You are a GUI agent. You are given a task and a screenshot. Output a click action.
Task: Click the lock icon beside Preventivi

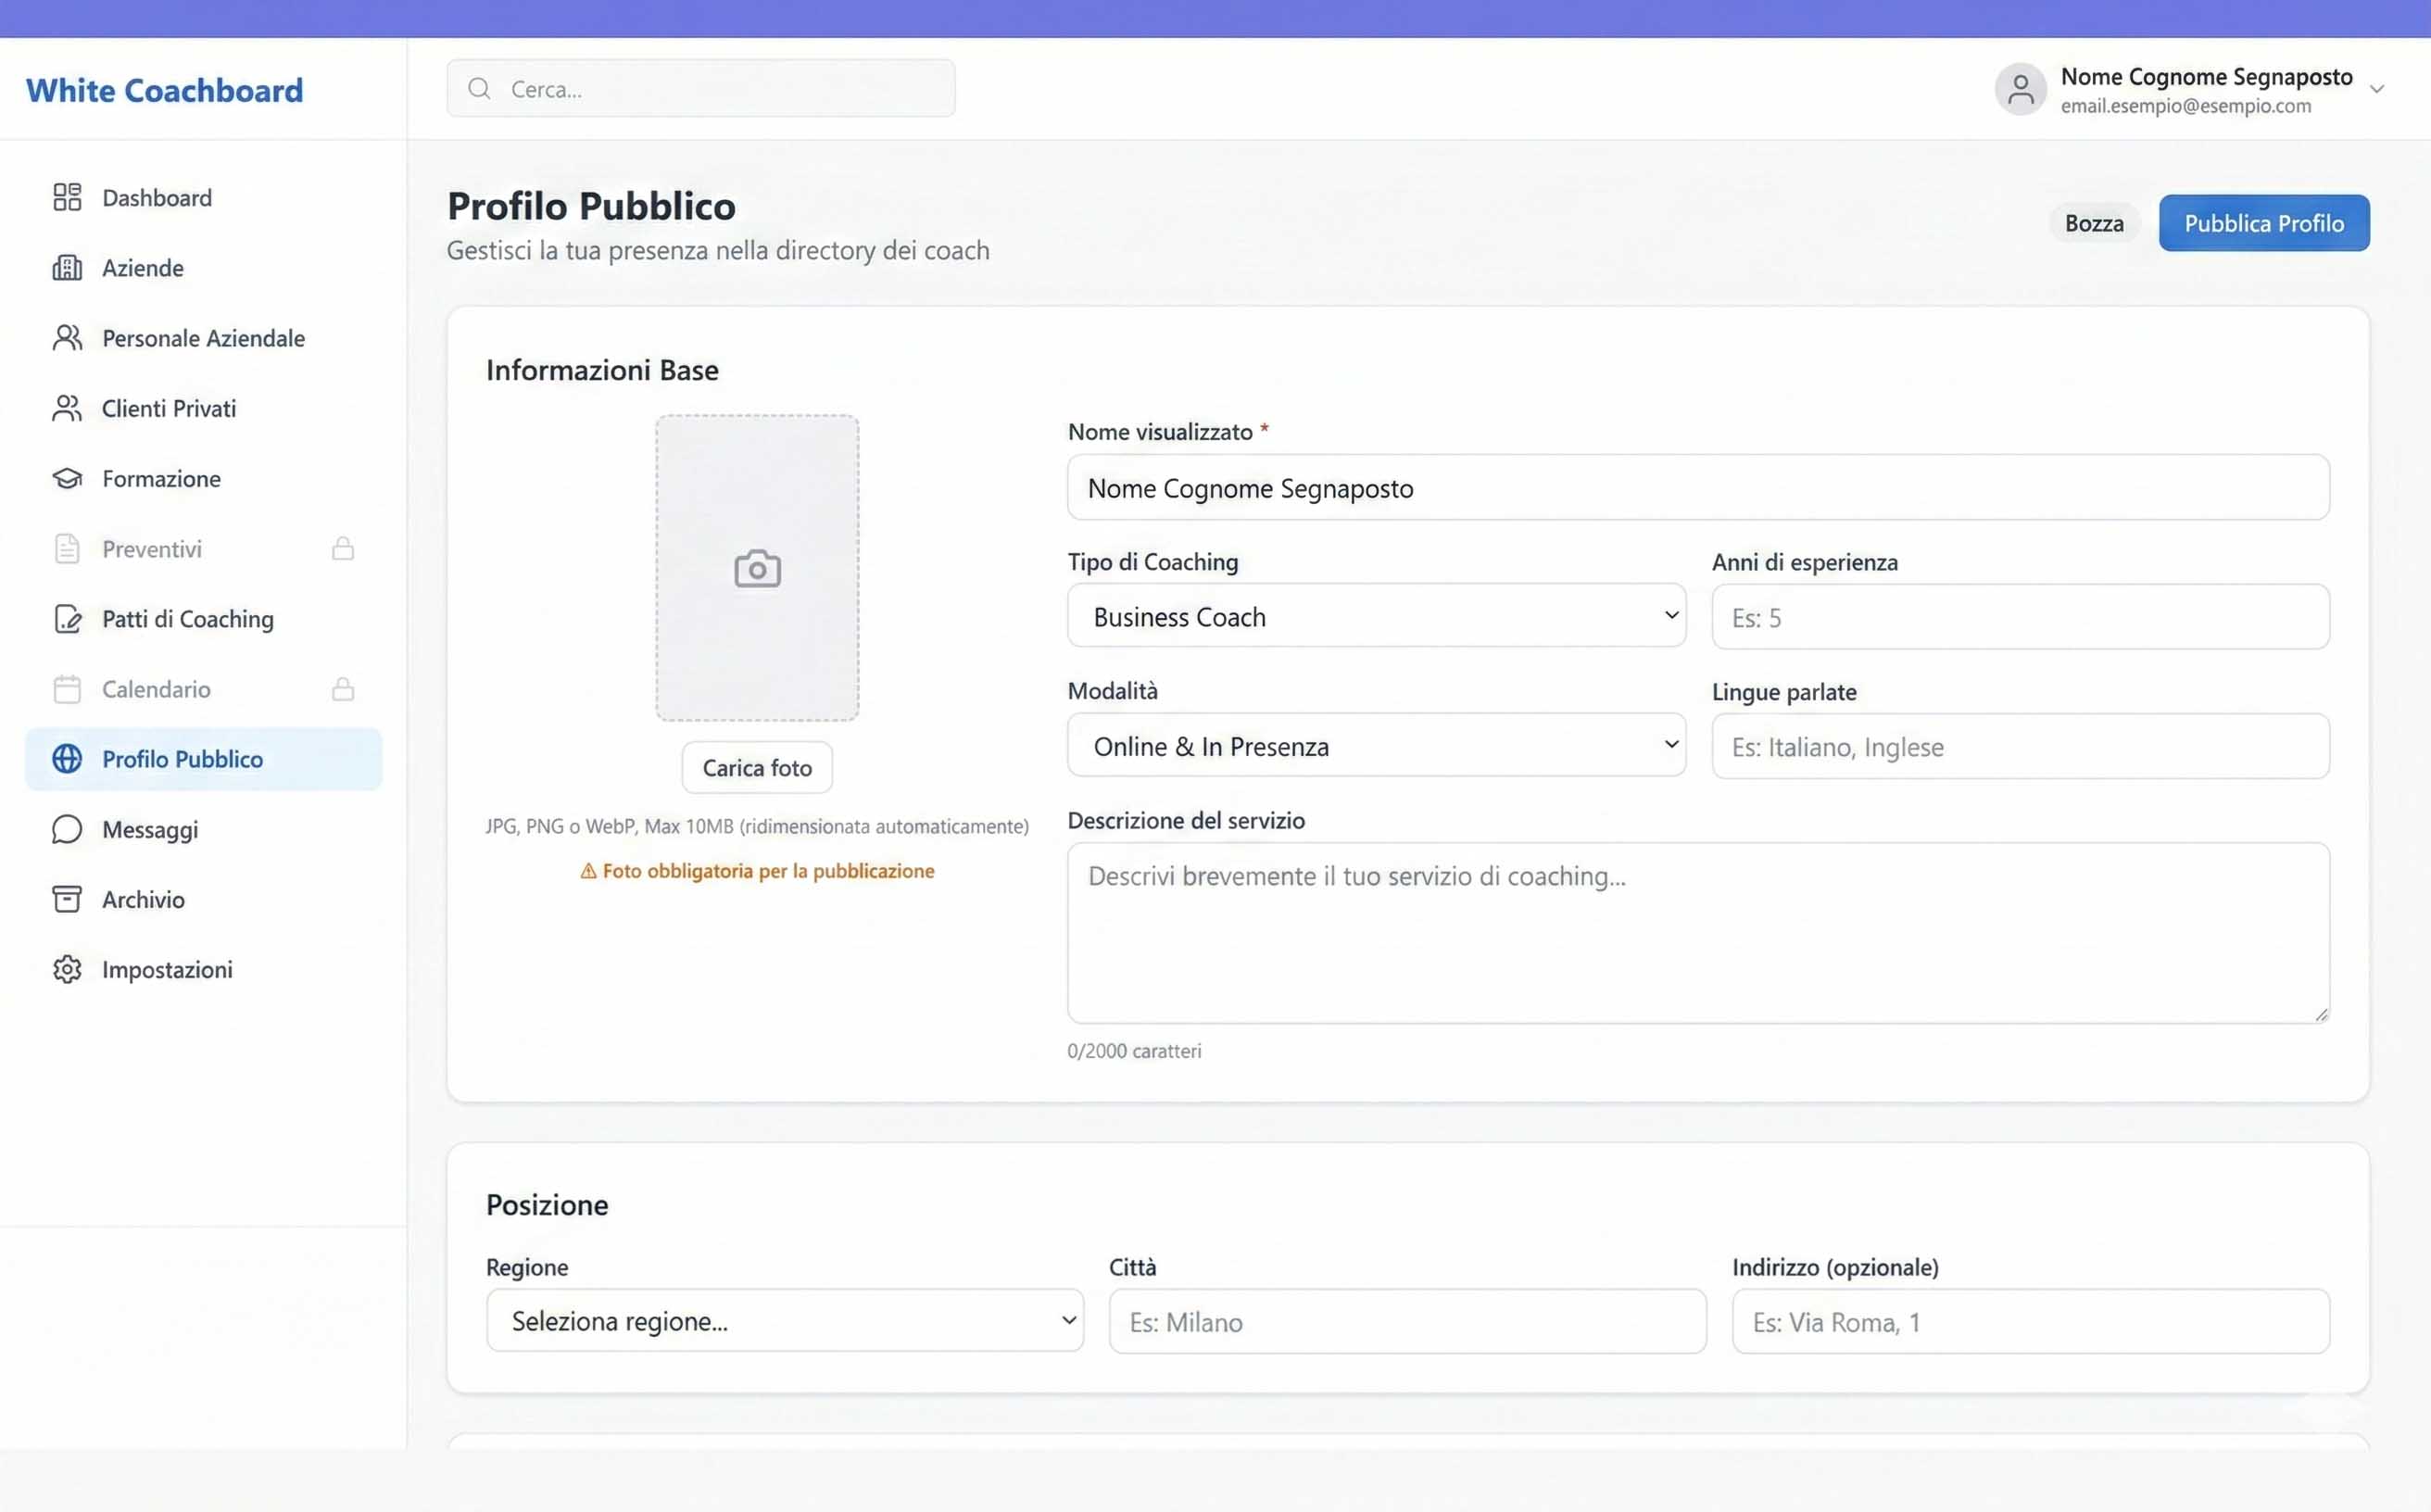click(x=343, y=548)
